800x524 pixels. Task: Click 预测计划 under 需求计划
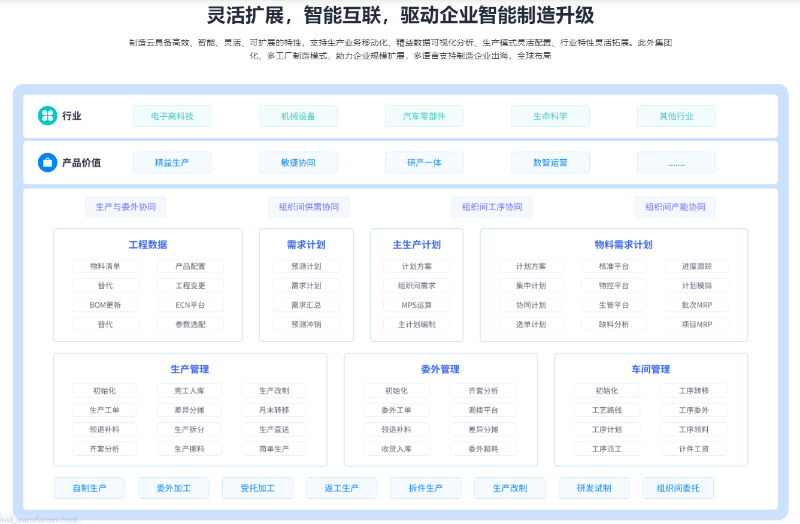(x=306, y=266)
